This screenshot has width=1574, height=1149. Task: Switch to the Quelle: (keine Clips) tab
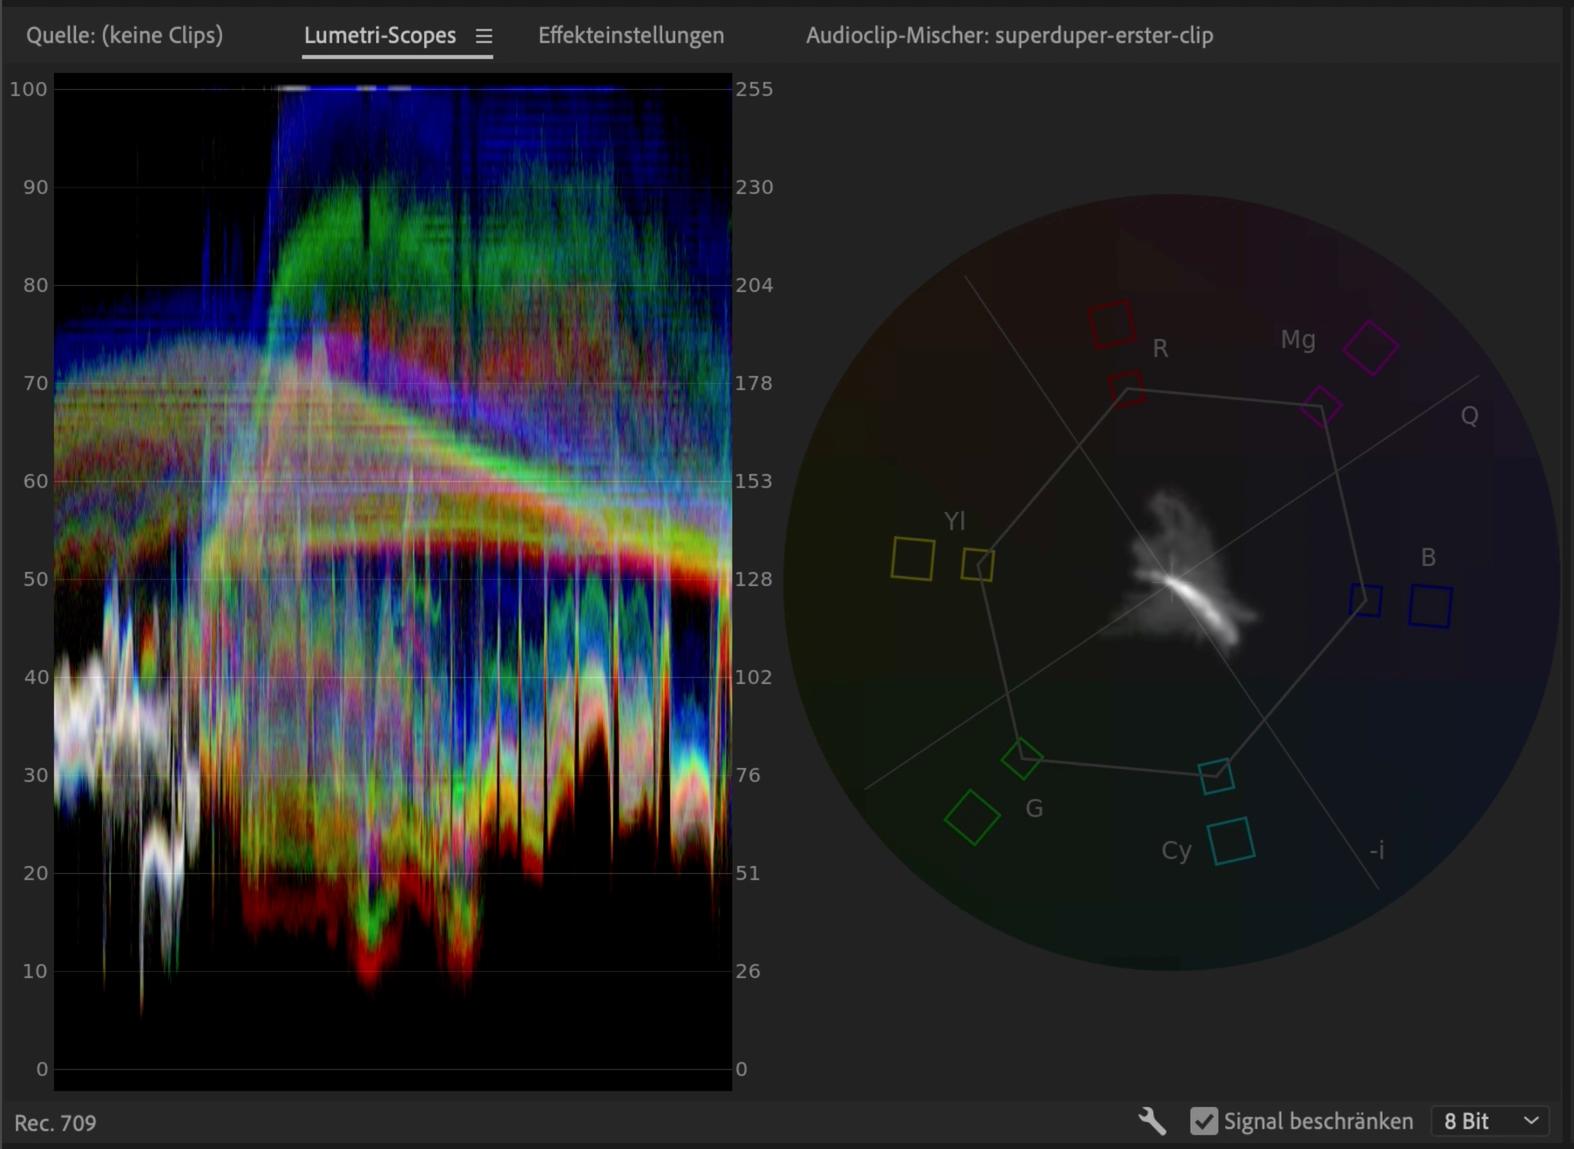[x=124, y=35]
